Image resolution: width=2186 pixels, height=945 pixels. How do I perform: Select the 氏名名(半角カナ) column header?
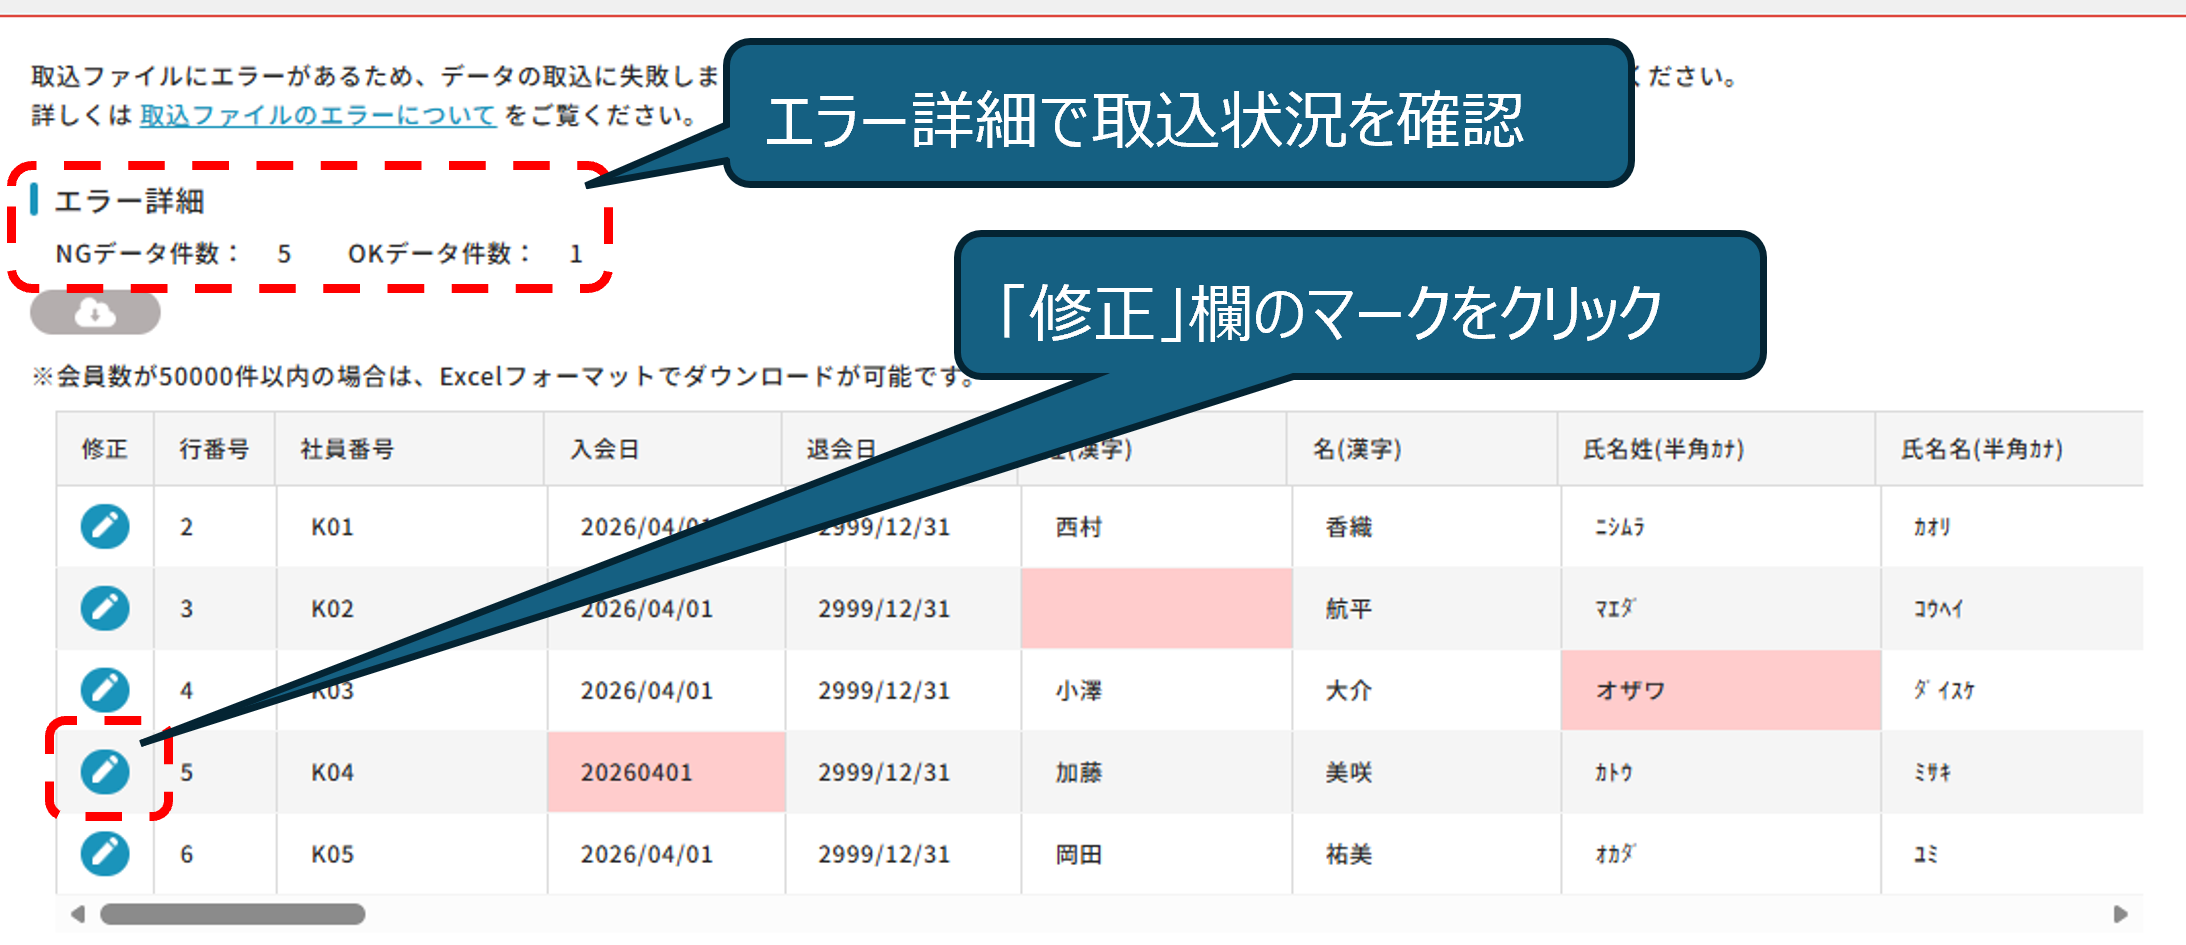click(1981, 449)
